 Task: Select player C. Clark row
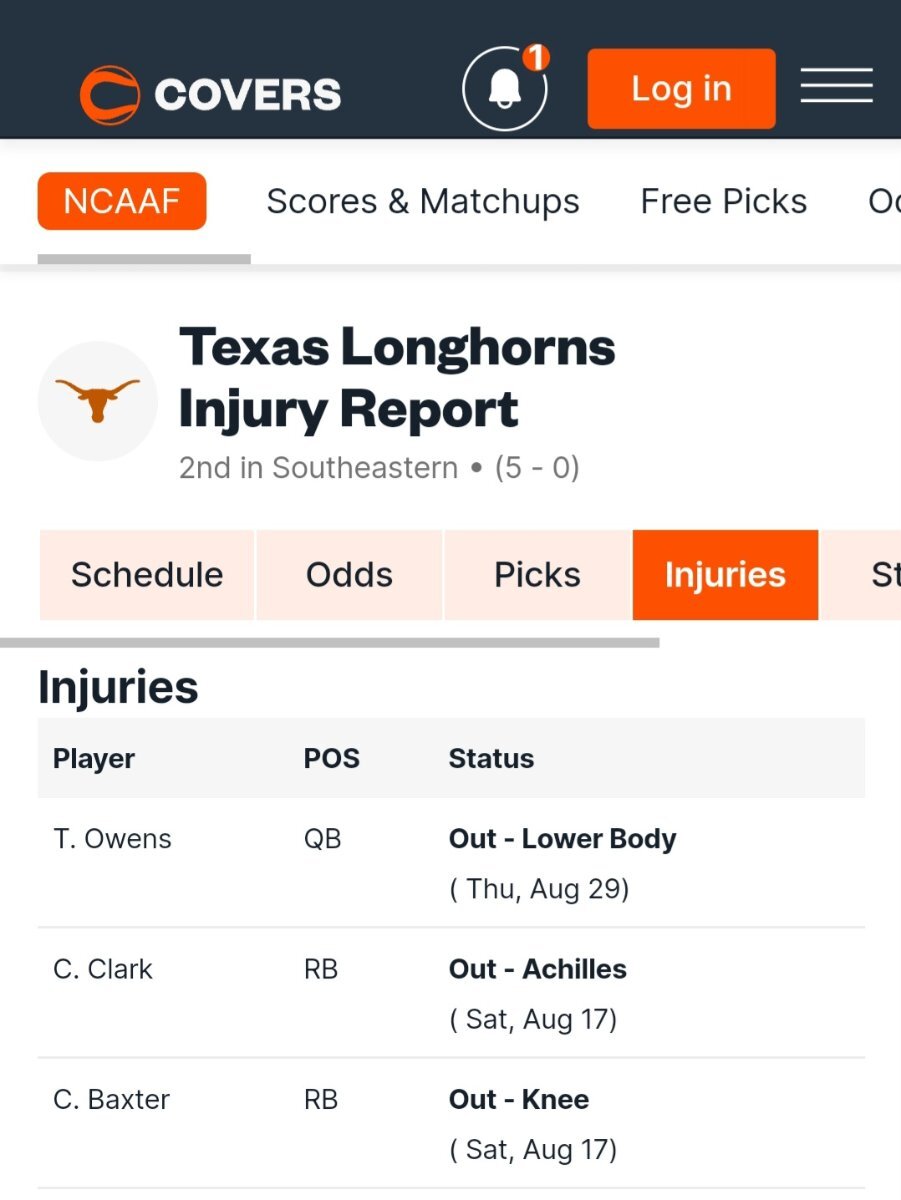coord(451,993)
